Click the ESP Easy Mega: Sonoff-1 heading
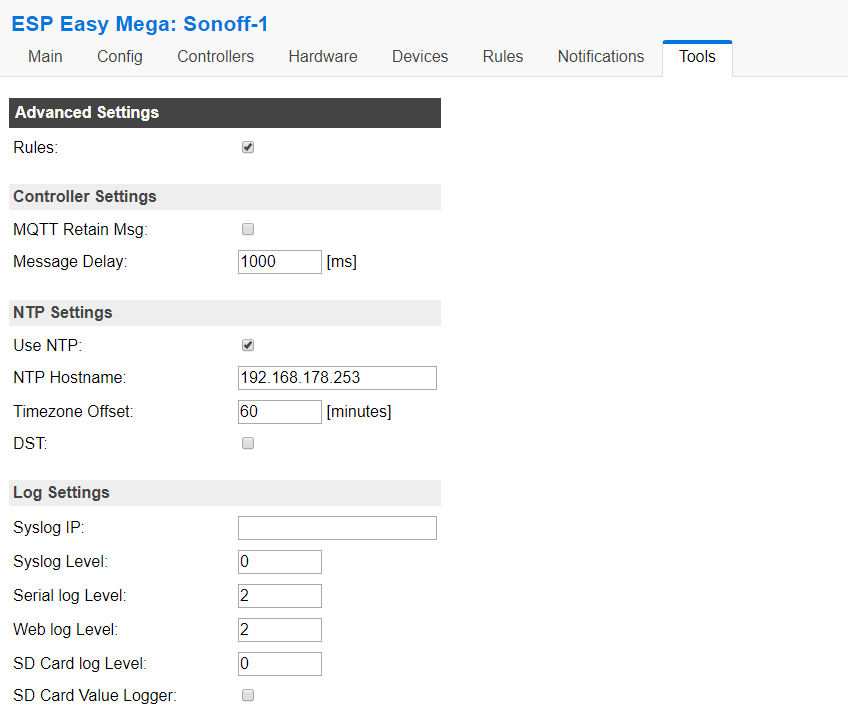This screenshot has width=848, height=724. click(x=139, y=23)
